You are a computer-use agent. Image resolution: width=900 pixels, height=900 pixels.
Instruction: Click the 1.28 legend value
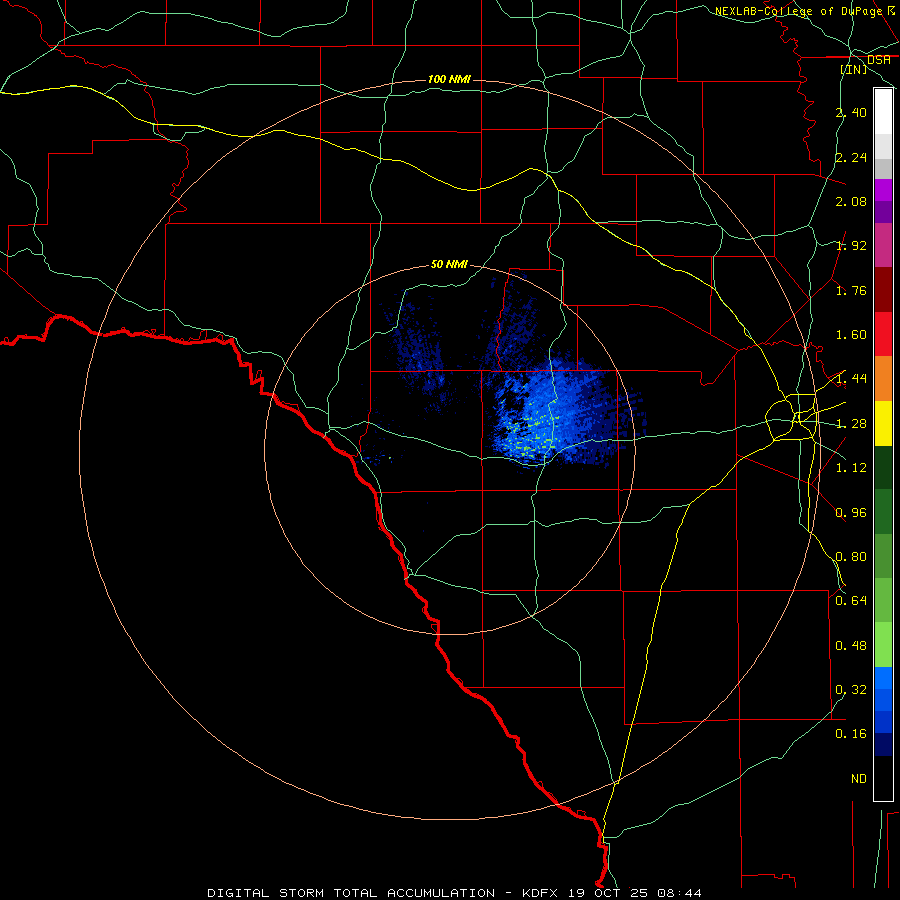(851, 424)
